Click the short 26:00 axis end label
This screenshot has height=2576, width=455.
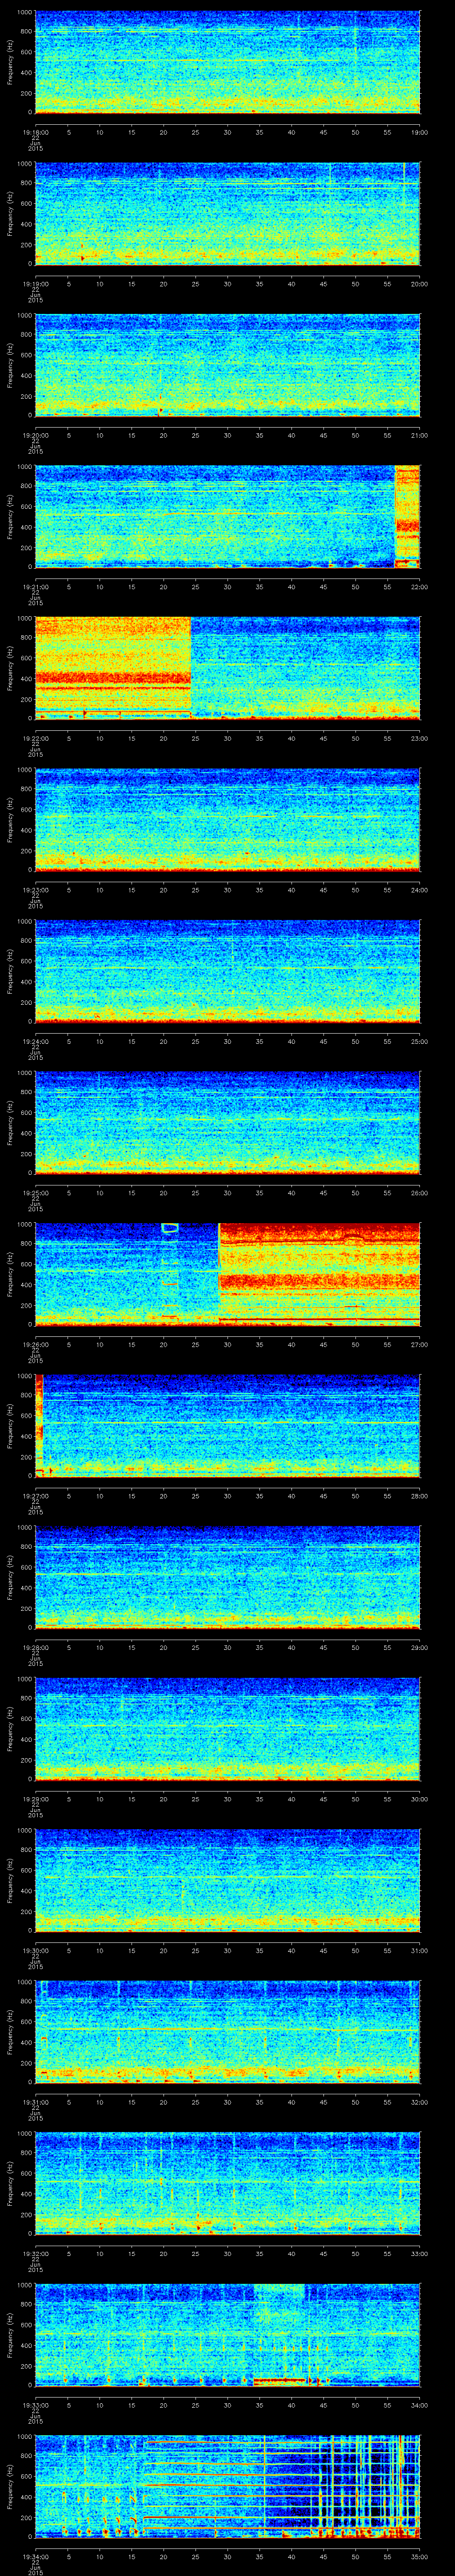coord(419,1193)
